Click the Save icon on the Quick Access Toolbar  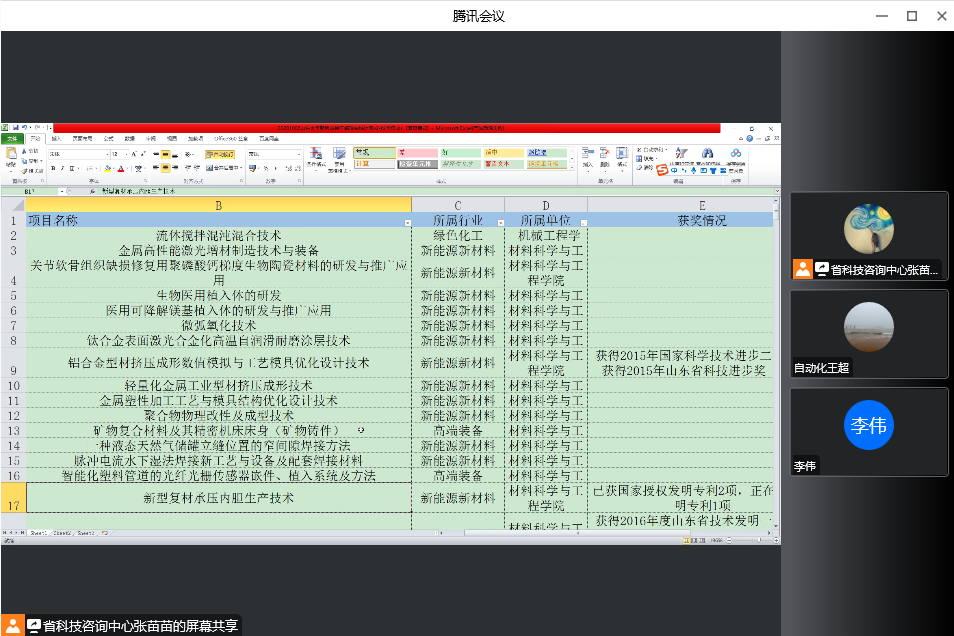(17, 127)
